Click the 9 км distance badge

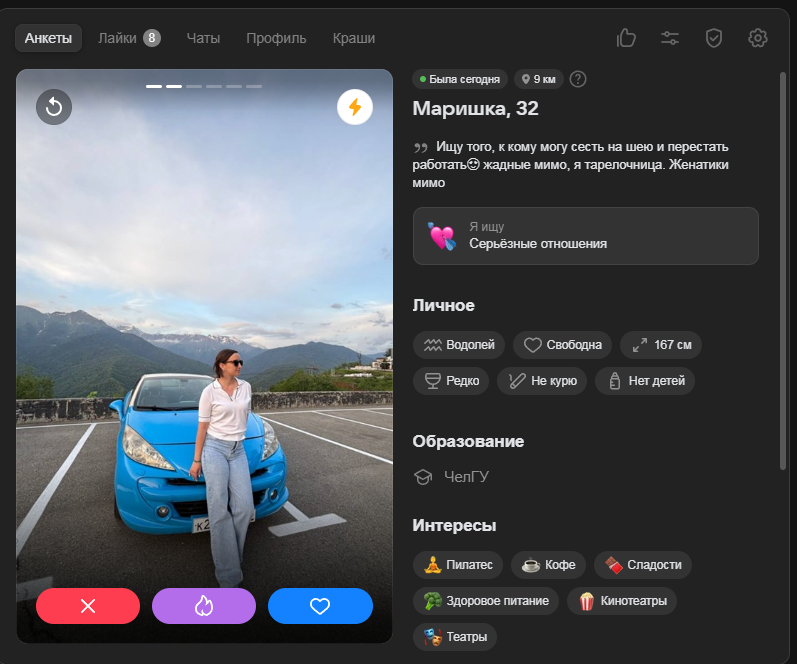point(538,79)
